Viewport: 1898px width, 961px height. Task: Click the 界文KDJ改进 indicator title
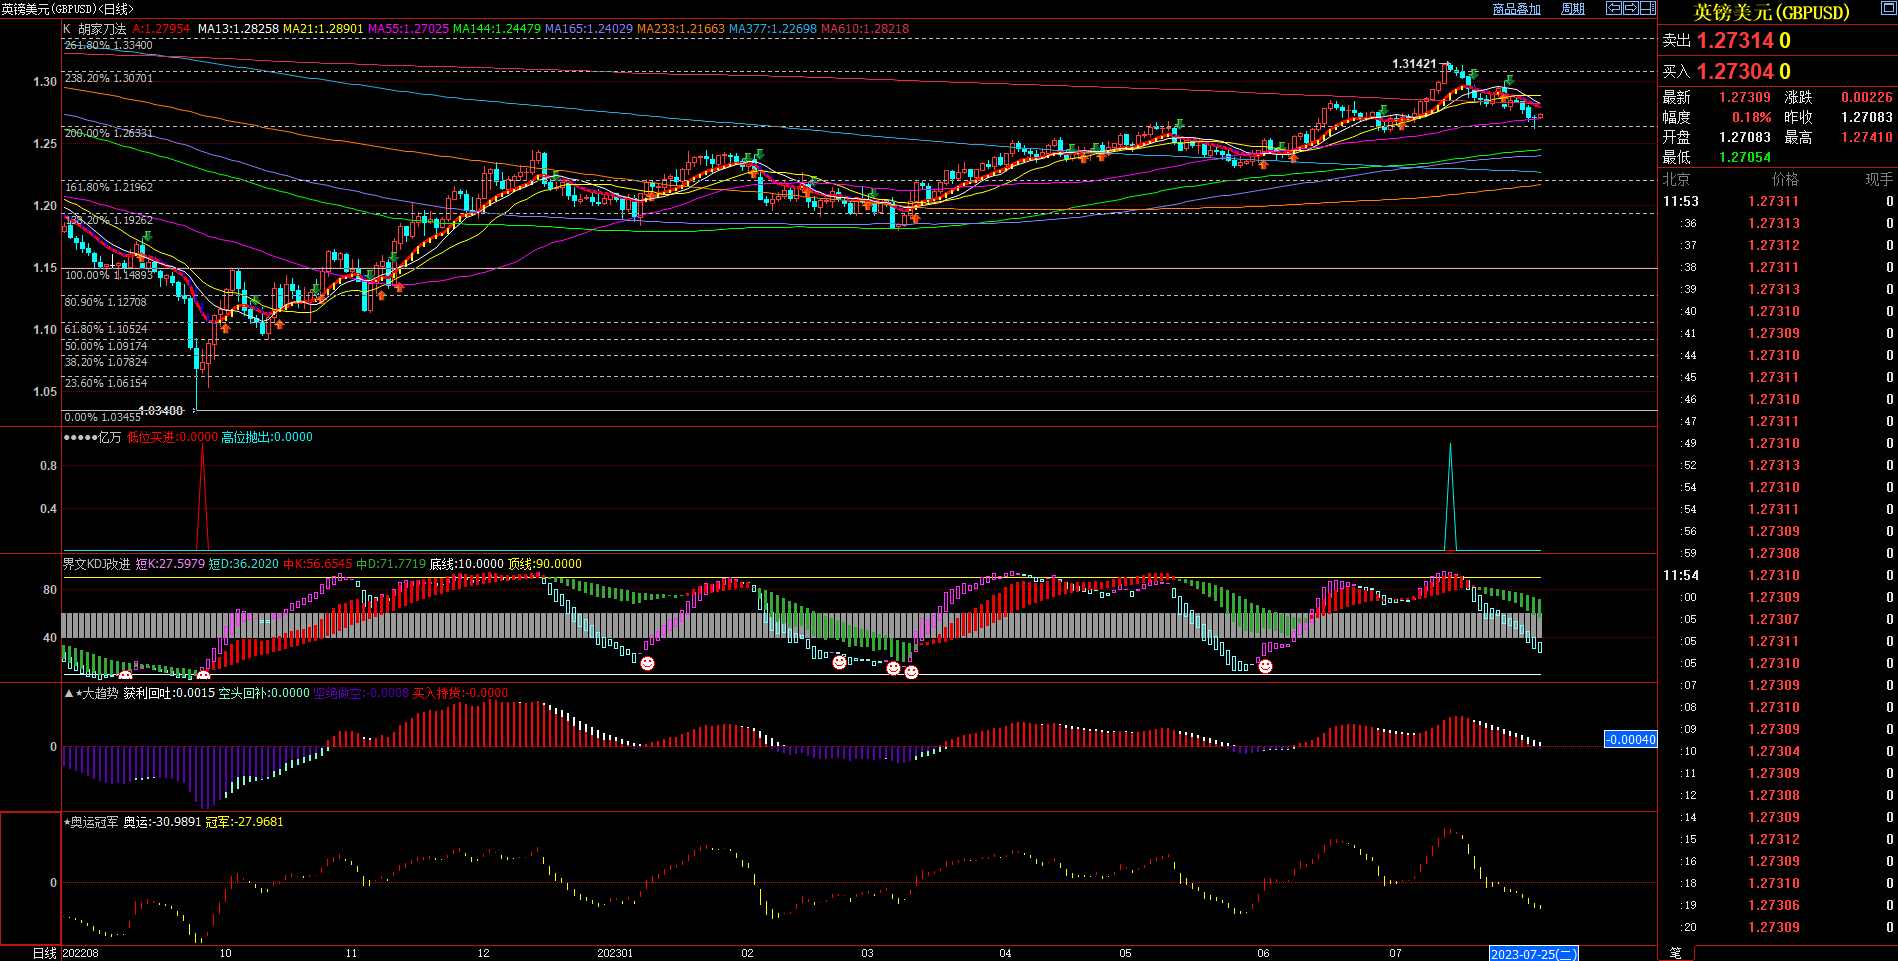click(96, 564)
